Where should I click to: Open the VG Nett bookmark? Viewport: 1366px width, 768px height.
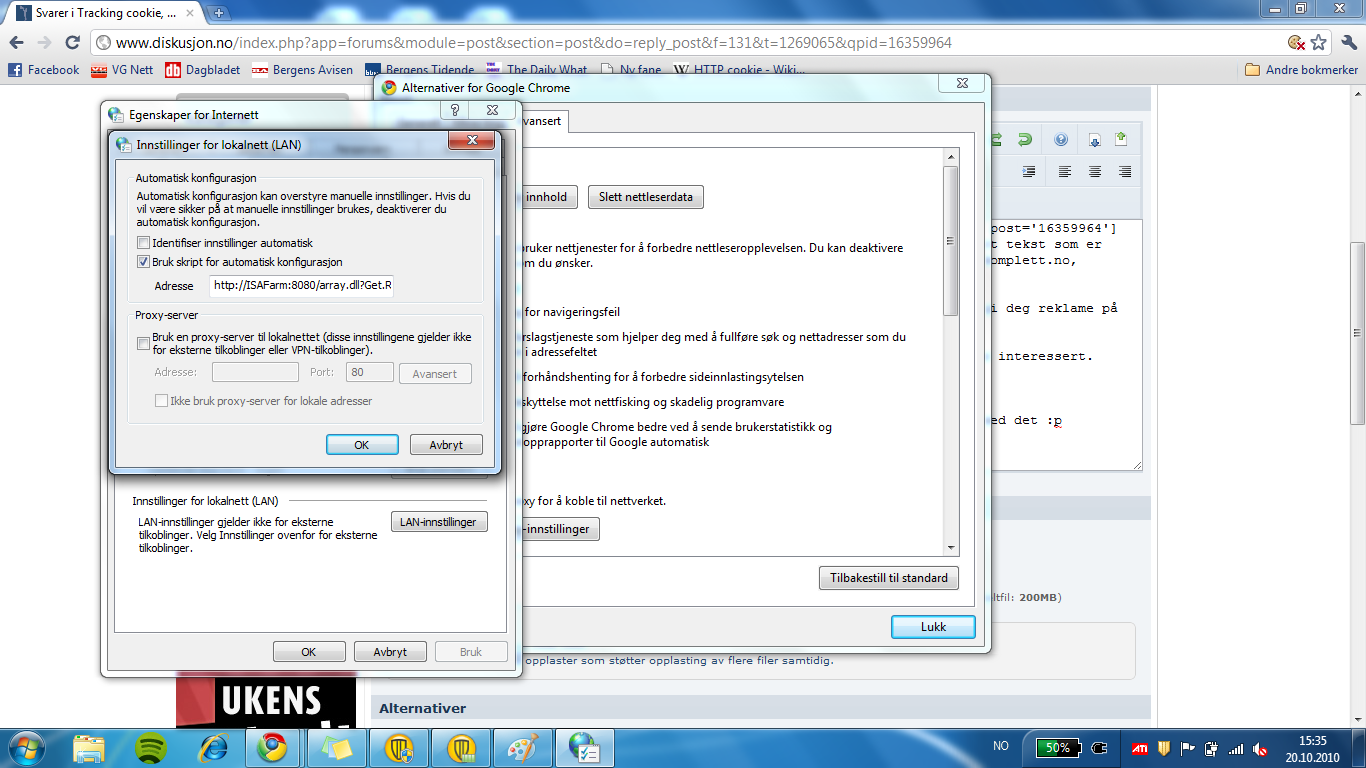point(122,70)
